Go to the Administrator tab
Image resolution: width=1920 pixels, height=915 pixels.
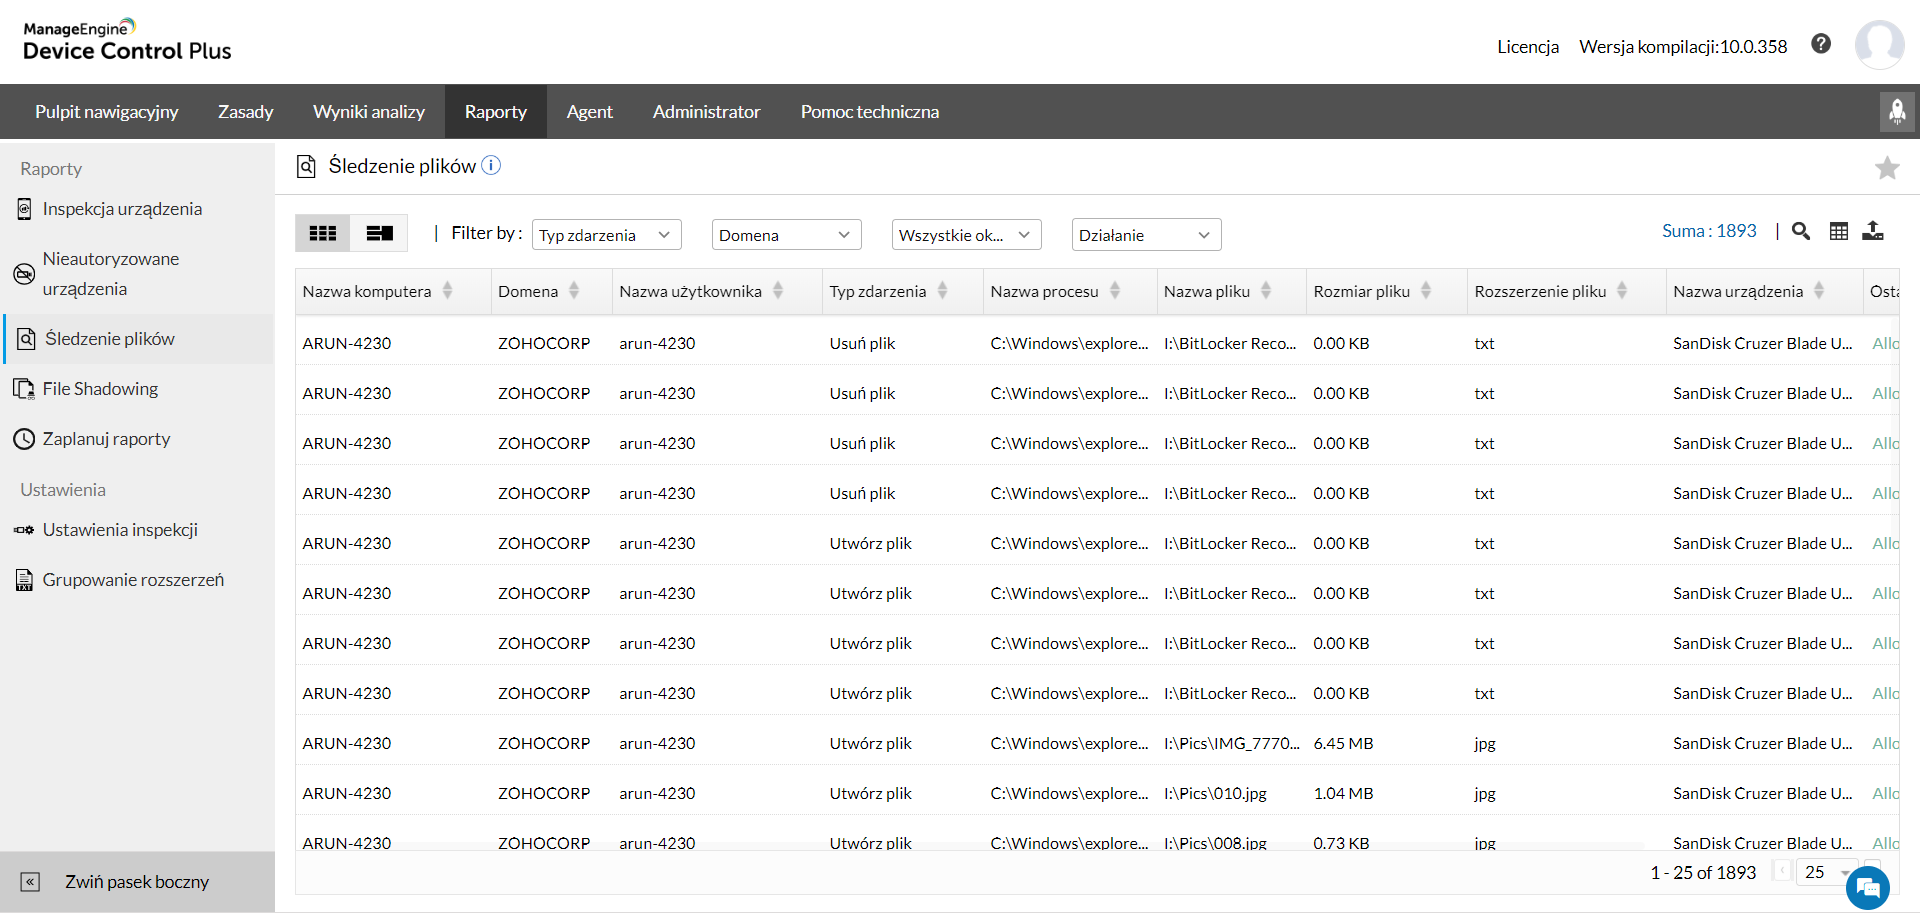(x=706, y=112)
